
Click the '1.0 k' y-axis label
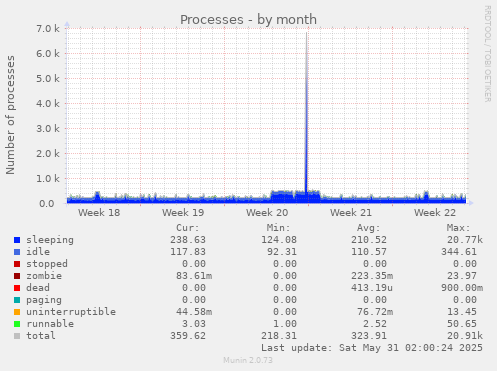[48, 179]
